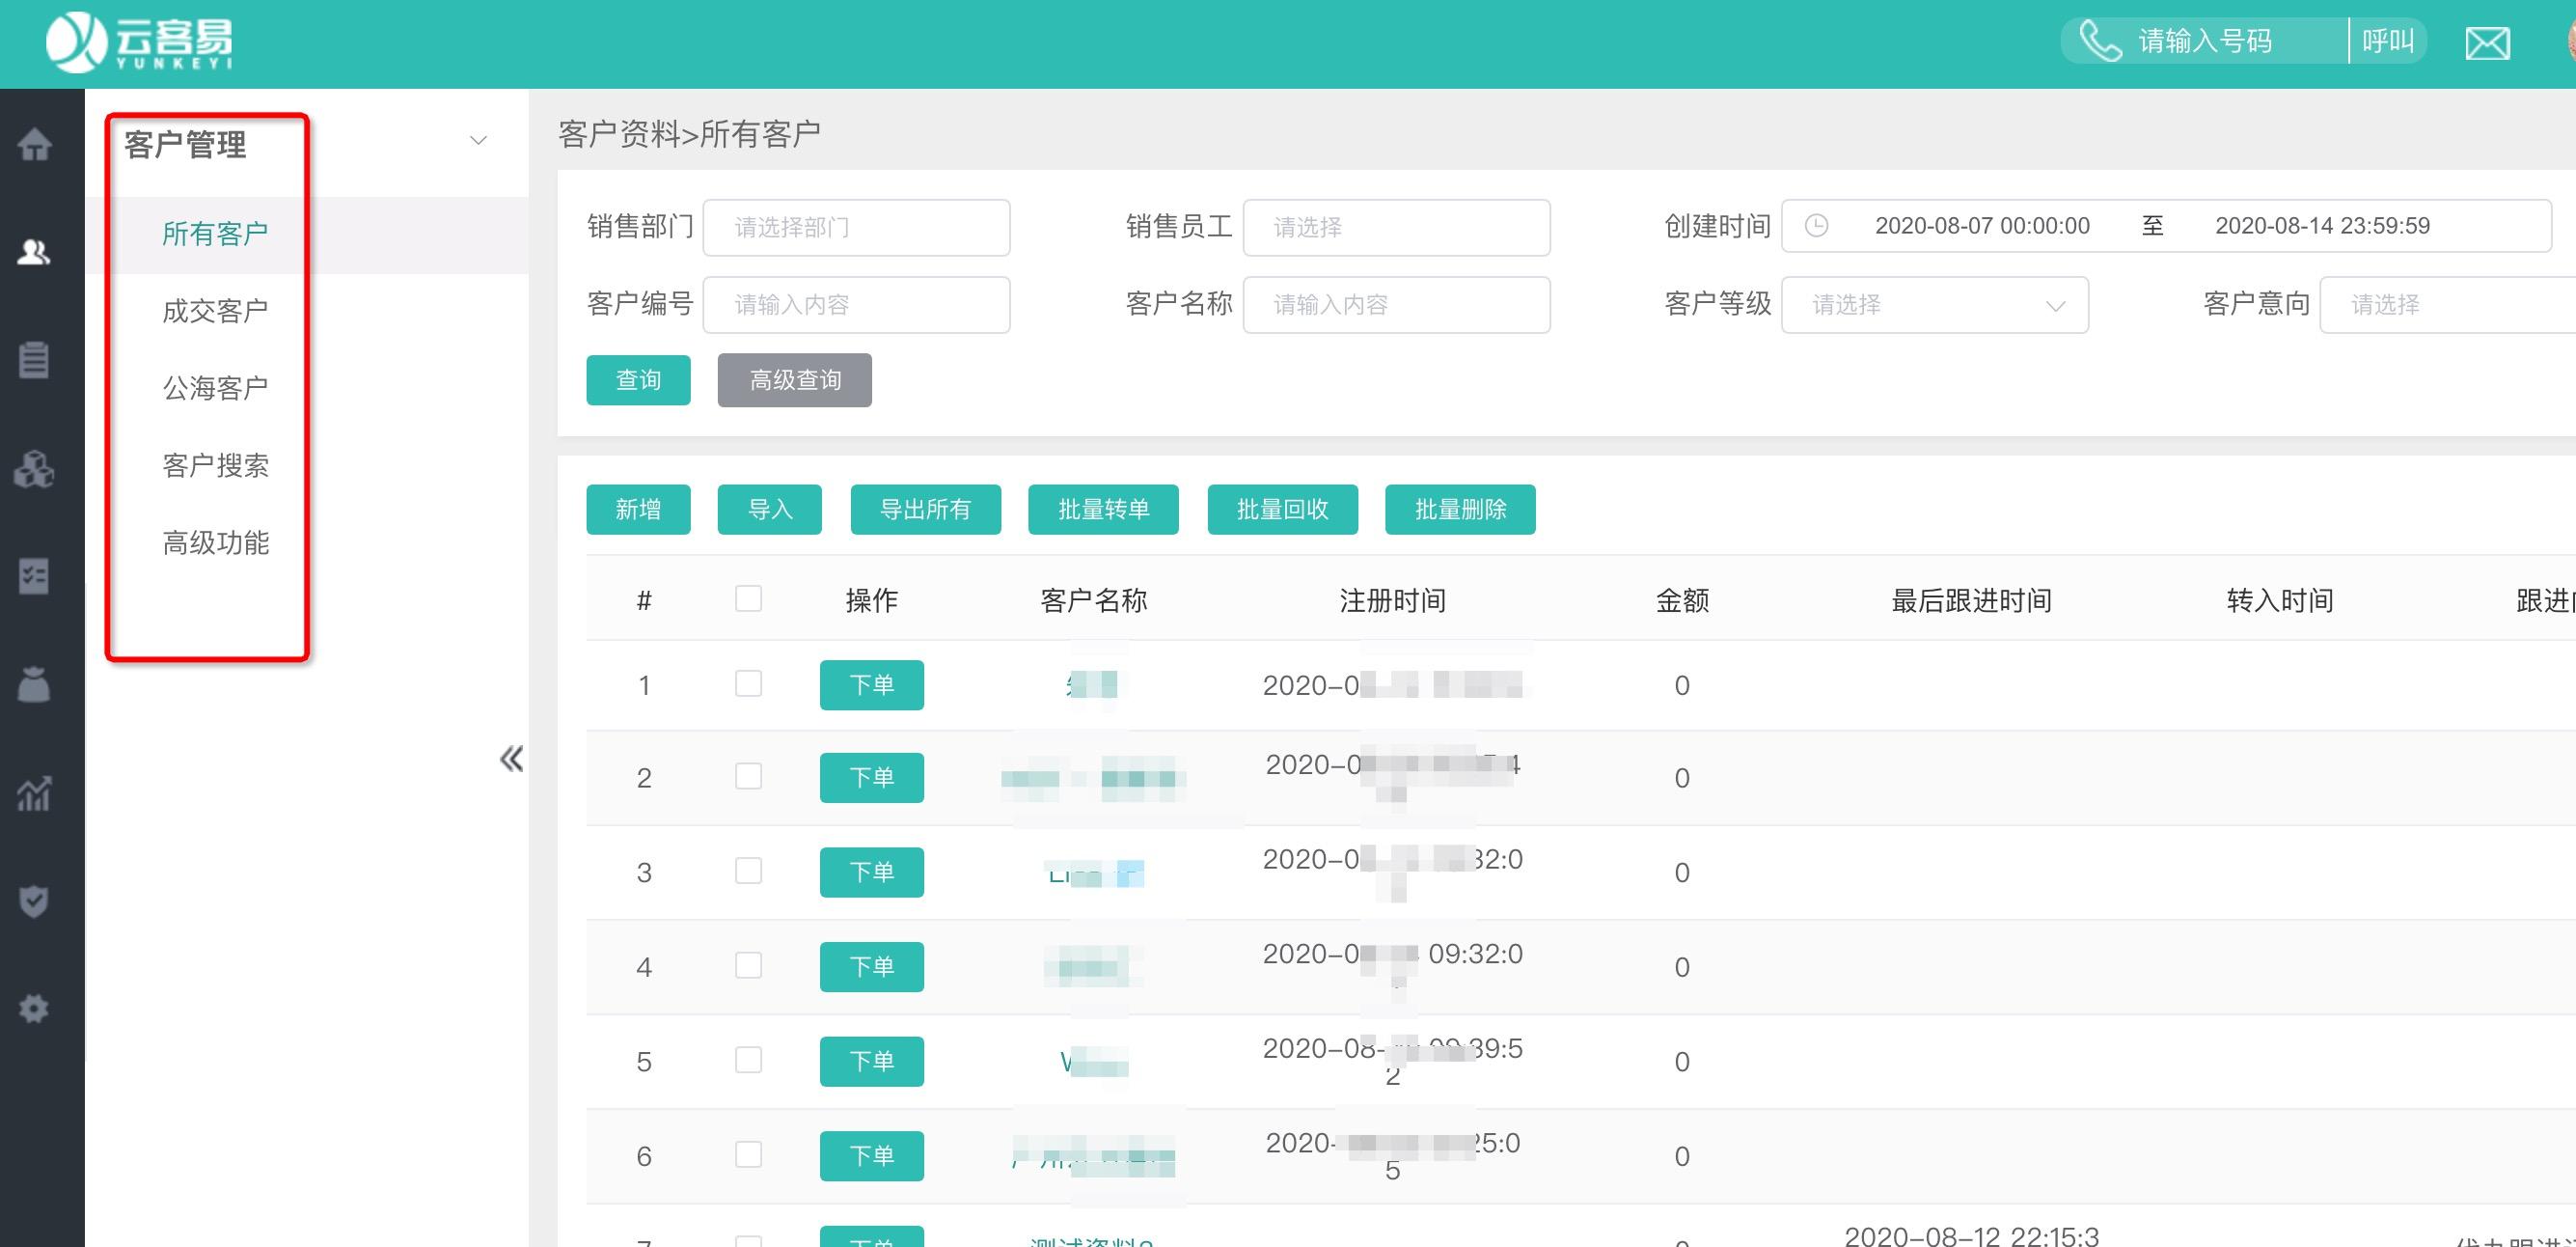The image size is (2576, 1247).
Task: Click the phone handset icon in header
Action: (2099, 41)
